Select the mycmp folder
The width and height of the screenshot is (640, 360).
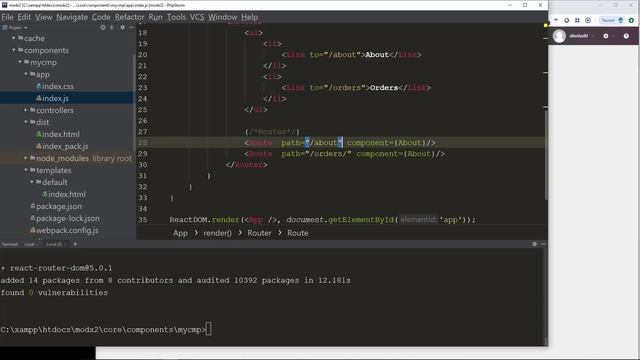click(x=40, y=62)
